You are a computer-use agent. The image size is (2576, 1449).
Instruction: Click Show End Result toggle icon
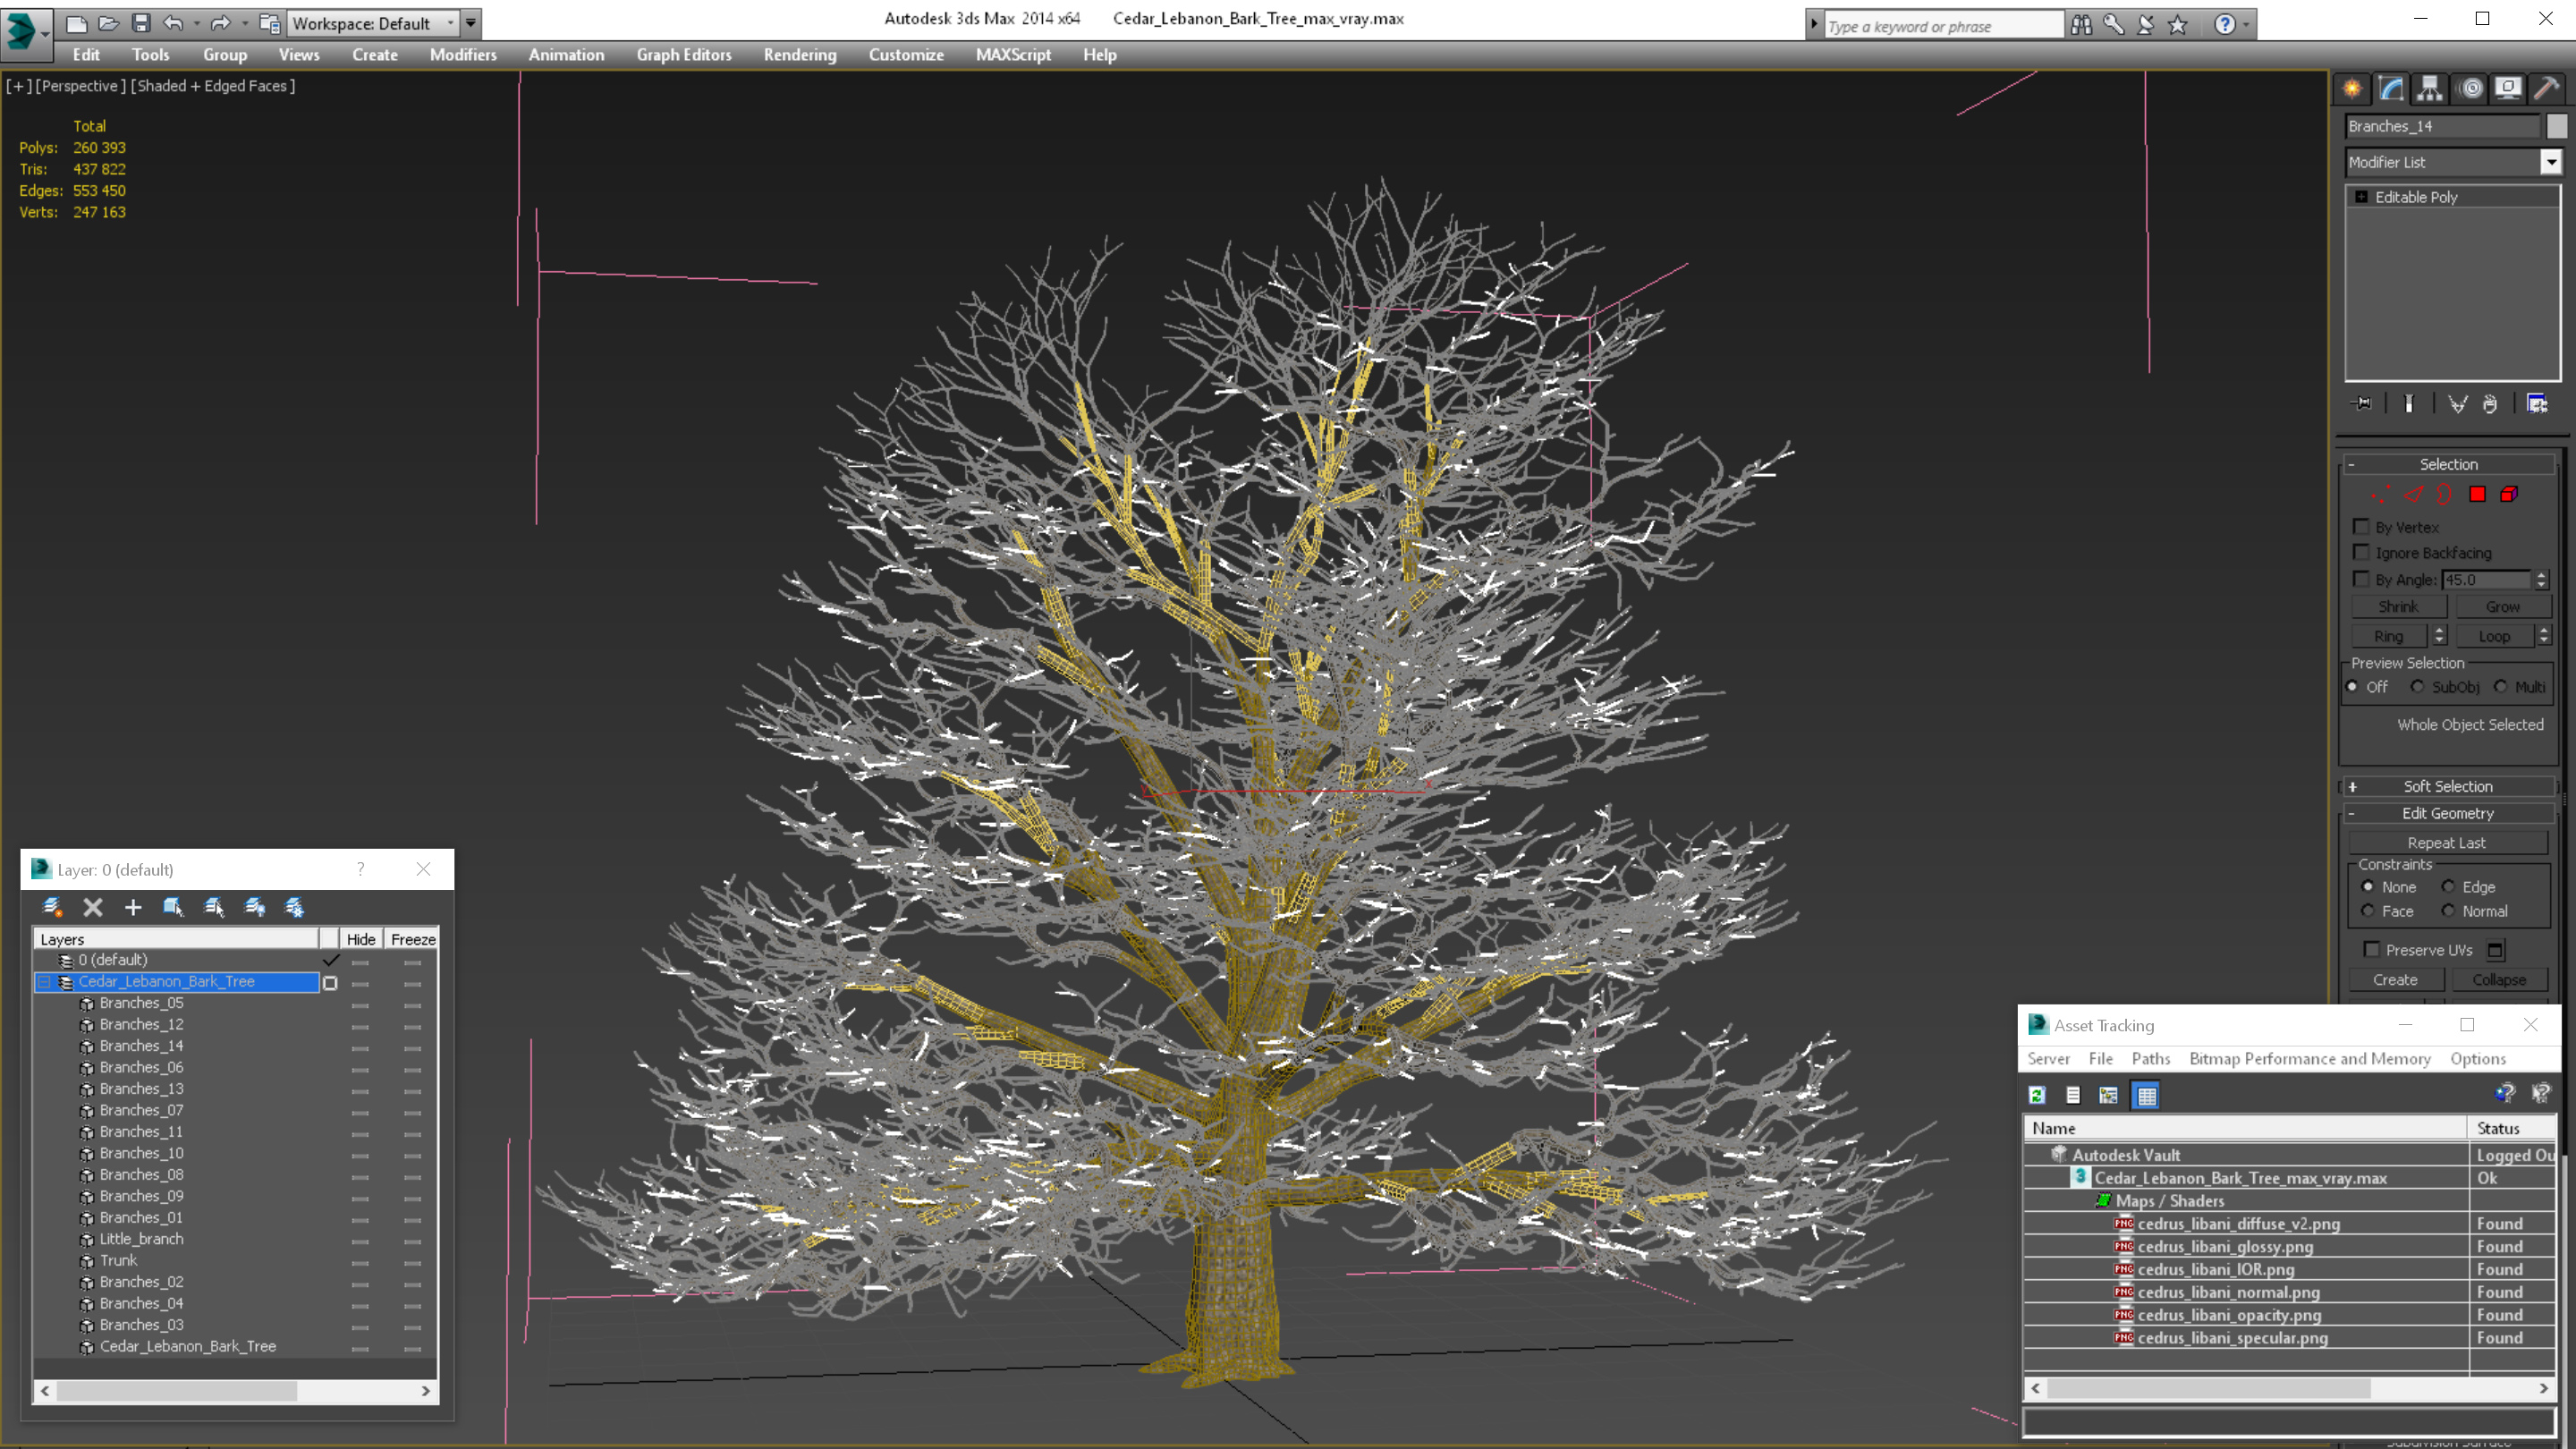pyautogui.click(x=2409, y=404)
